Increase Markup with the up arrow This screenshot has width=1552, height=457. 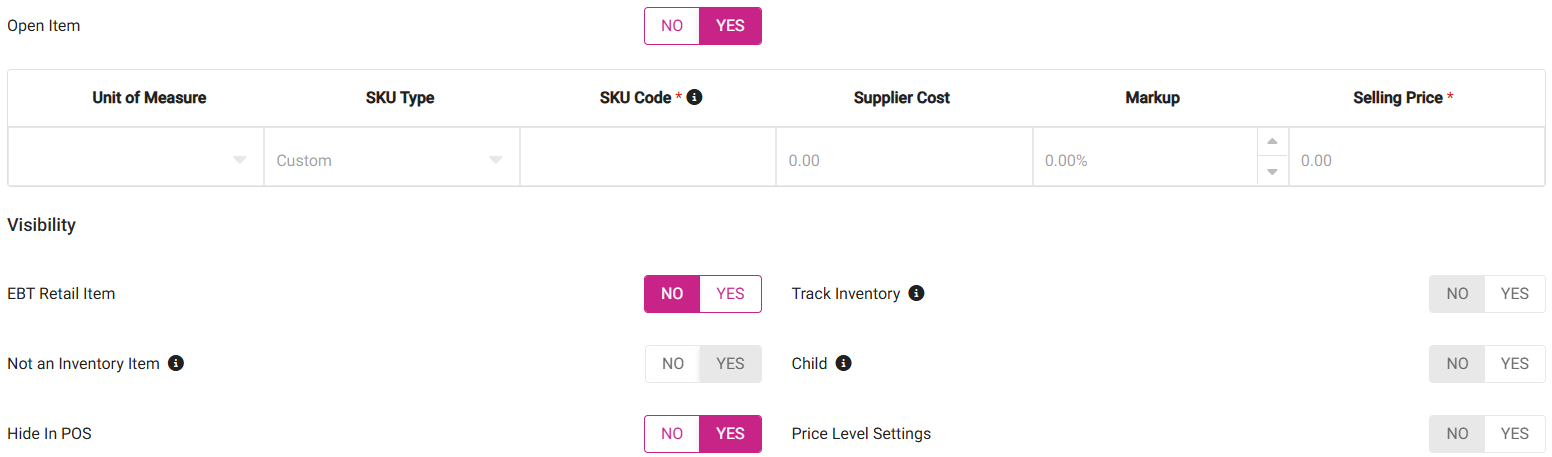1272,141
